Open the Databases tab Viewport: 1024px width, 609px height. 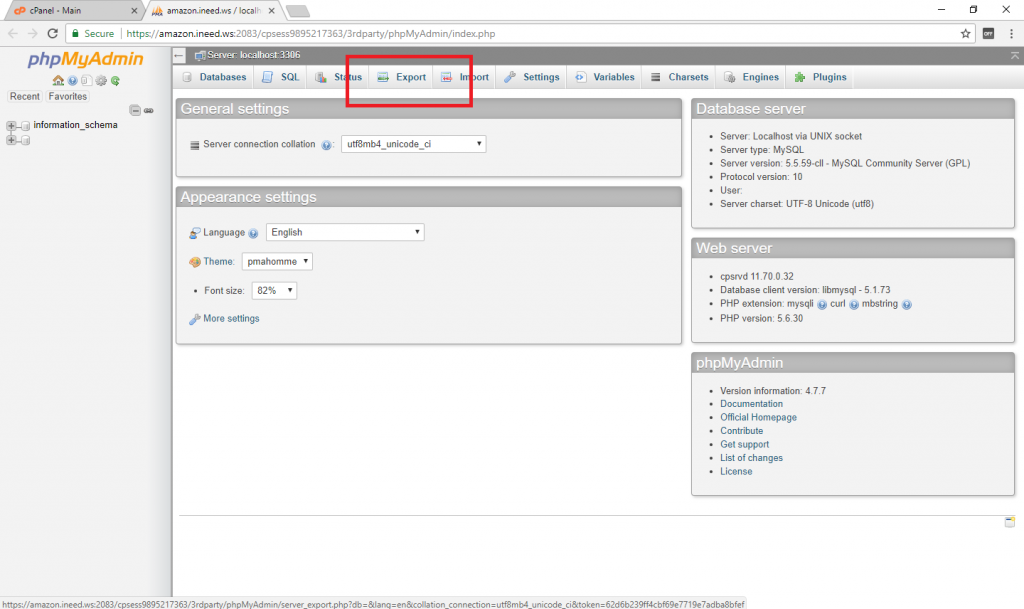[214, 77]
